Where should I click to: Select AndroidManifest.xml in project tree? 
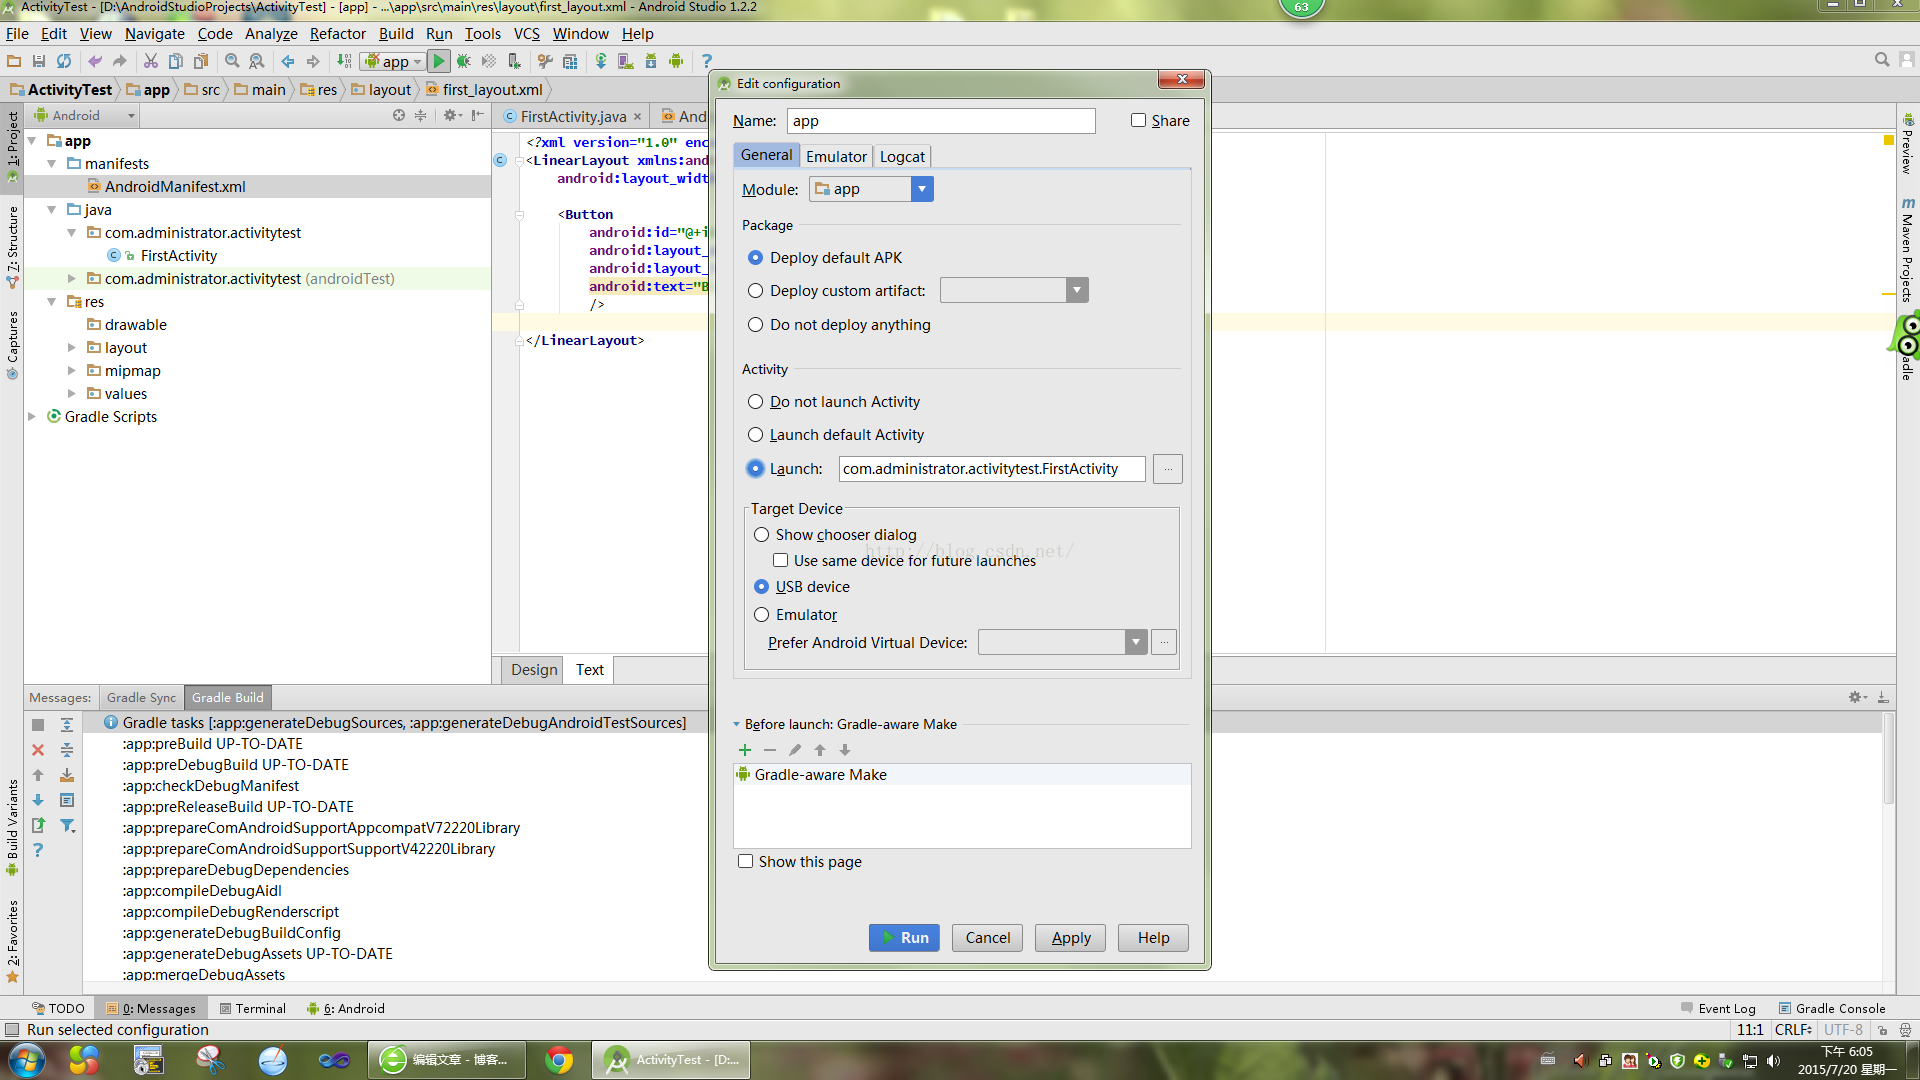(x=175, y=187)
